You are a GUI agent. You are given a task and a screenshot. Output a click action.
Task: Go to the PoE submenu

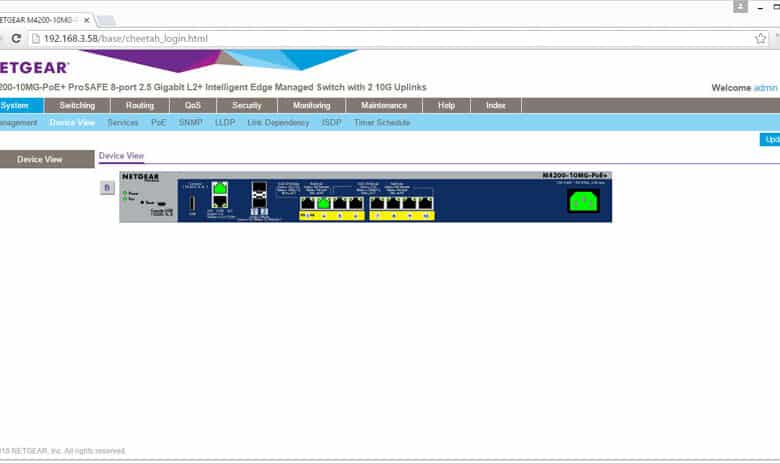pos(159,122)
